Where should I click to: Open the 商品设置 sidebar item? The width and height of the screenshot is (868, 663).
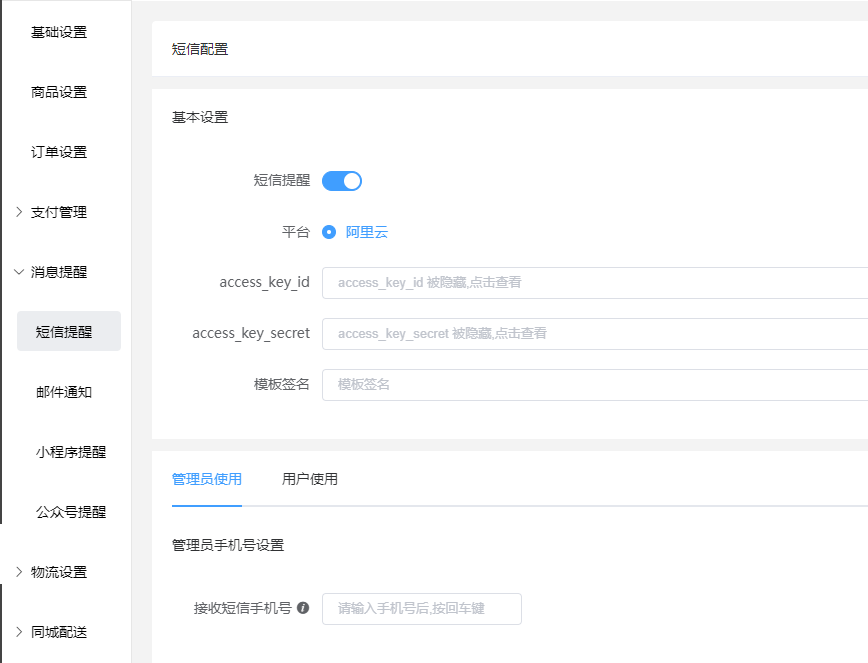pos(59,92)
